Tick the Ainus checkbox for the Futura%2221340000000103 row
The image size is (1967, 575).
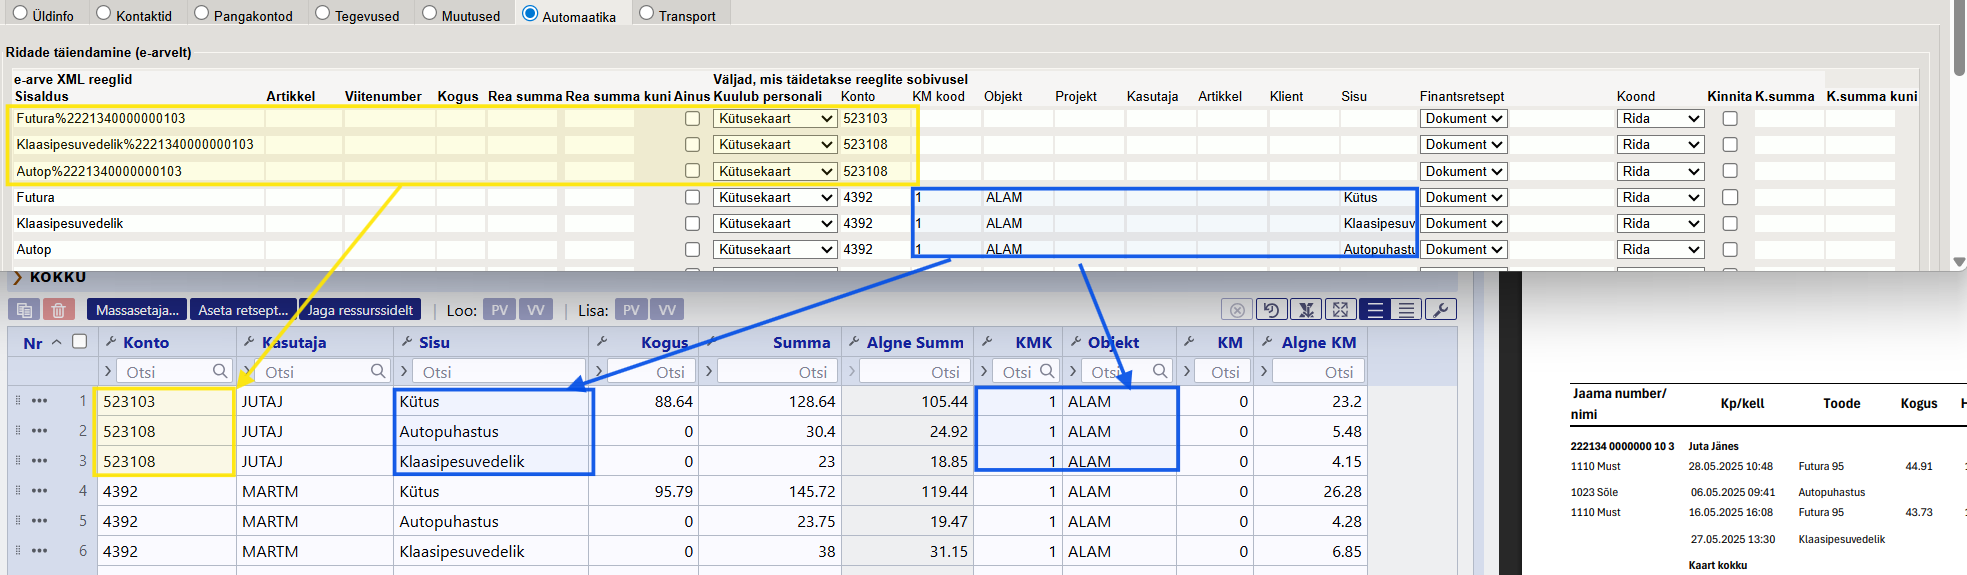tap(692, 119)
